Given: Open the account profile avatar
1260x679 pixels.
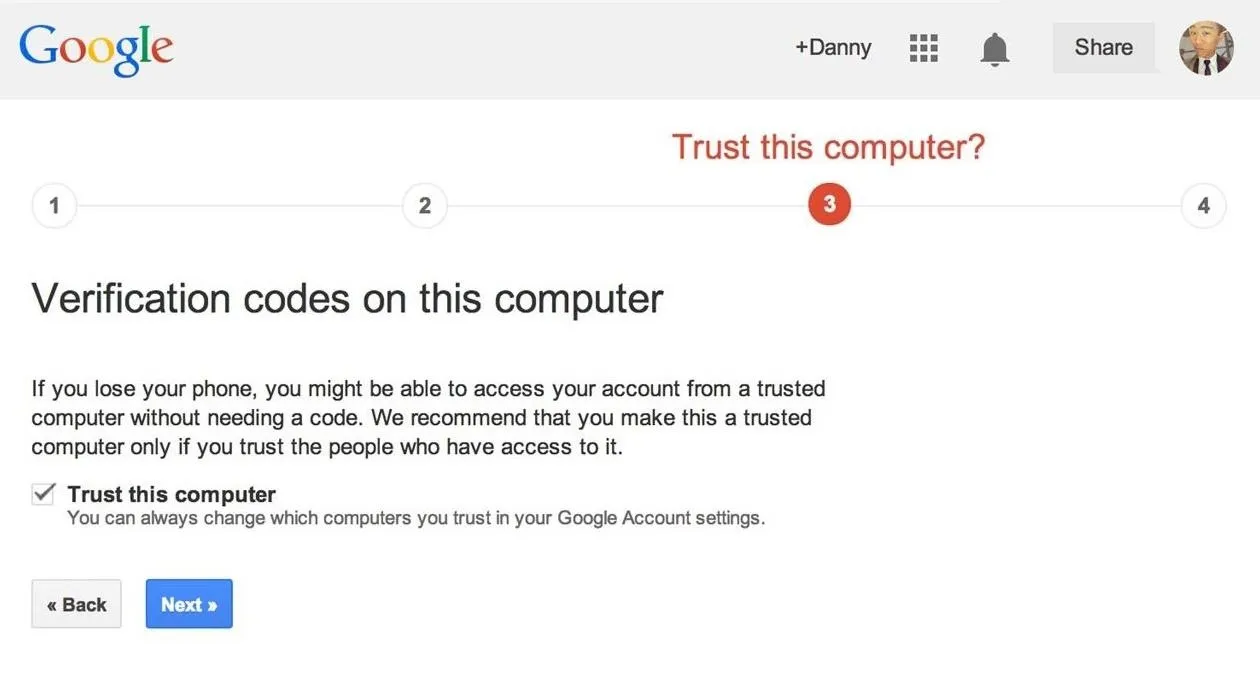Looking at the screenshot, I should tap(1206, 48).
